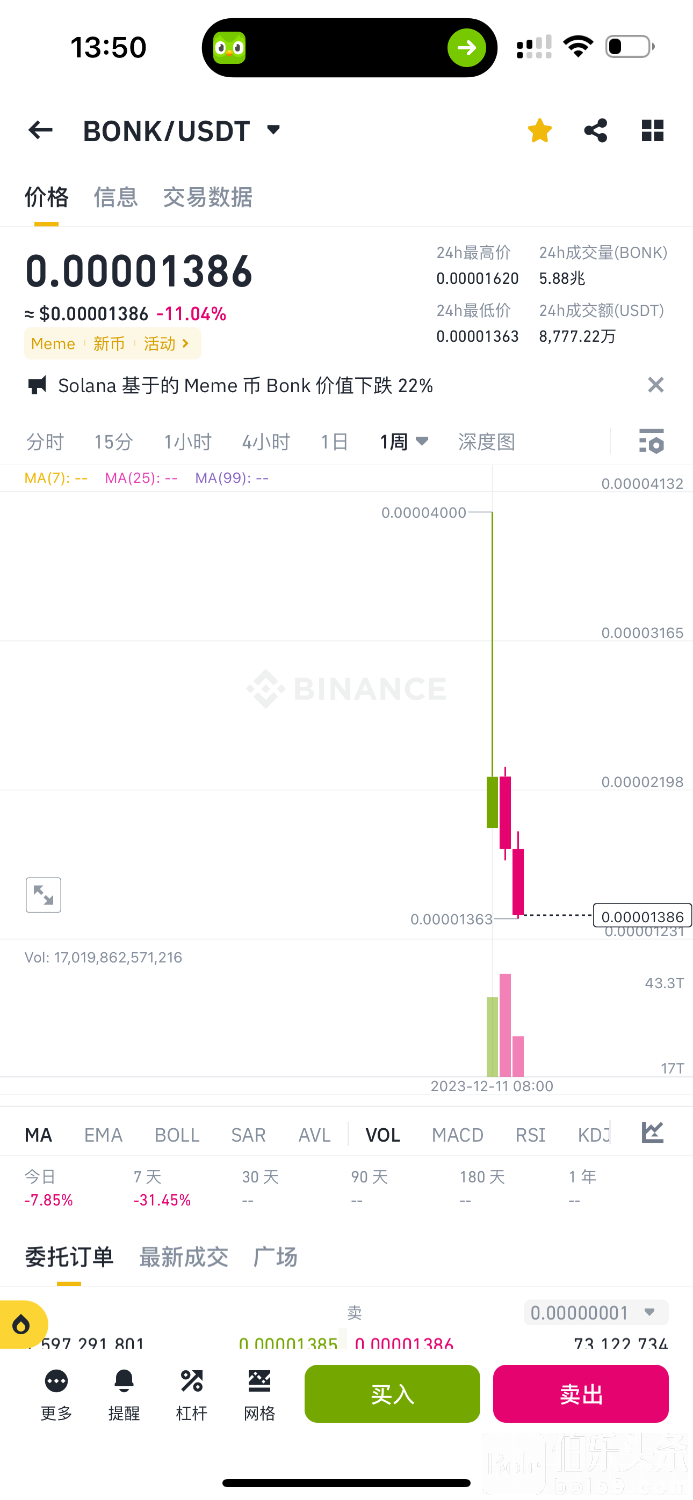The image size is (693, 1500).
Task: Tap the share icon
Action: (x=596, y=130)
